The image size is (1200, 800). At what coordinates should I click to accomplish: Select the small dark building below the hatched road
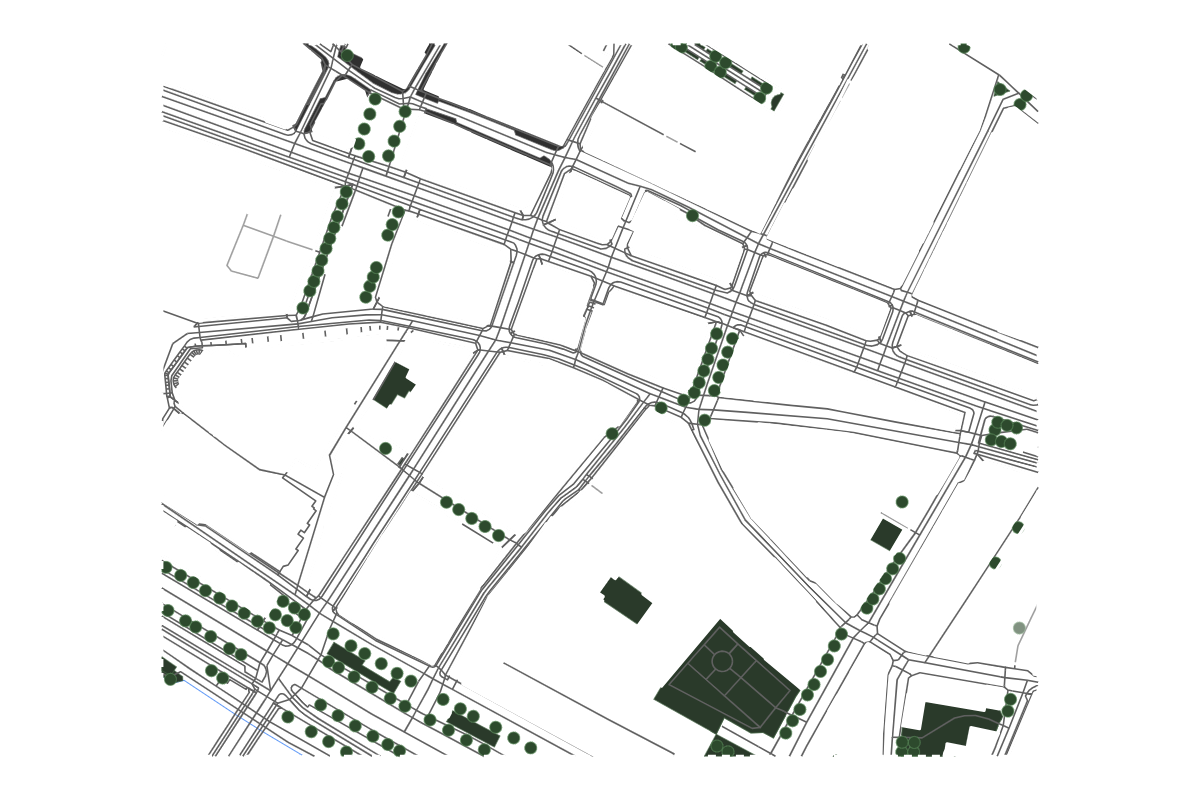(x=393, y=385)
